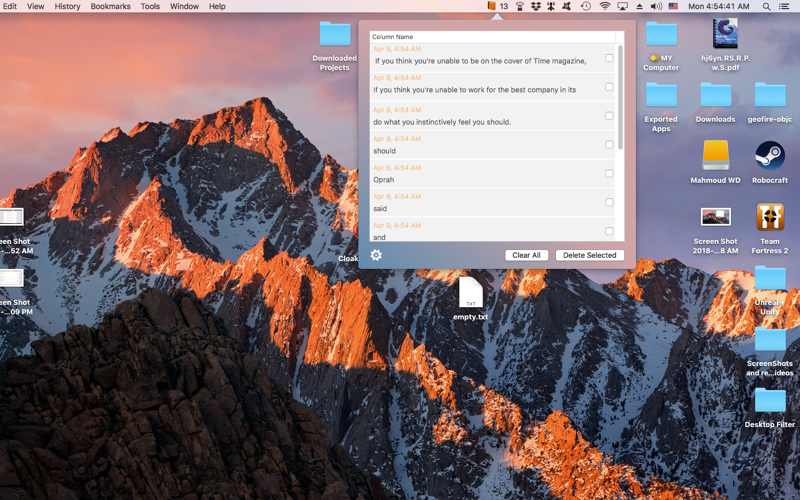Click the volume speaker icon

click(x=656, y=6)
